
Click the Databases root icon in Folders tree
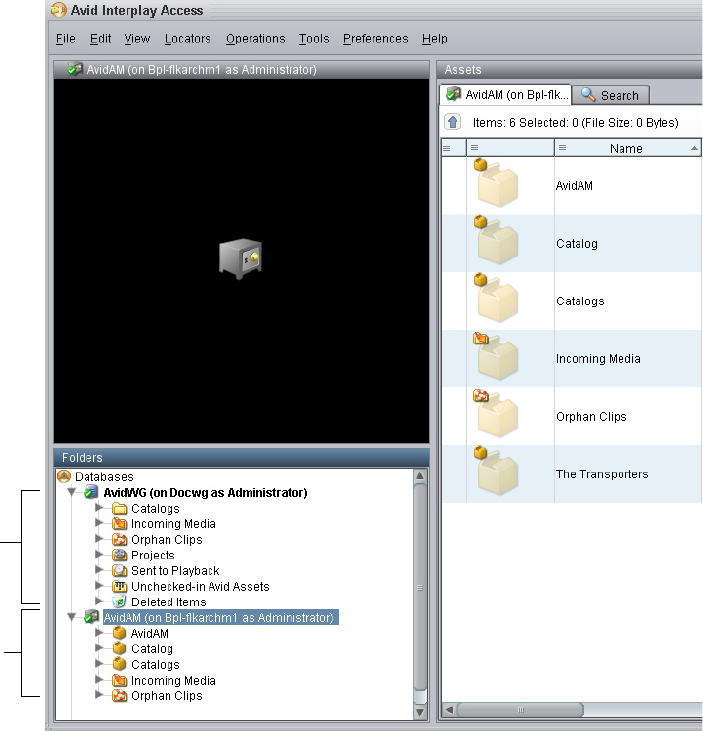click(x=64, y=476)
